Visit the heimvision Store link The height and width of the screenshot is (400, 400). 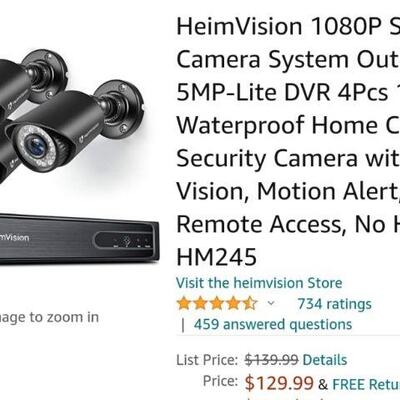tap(259, 283)
